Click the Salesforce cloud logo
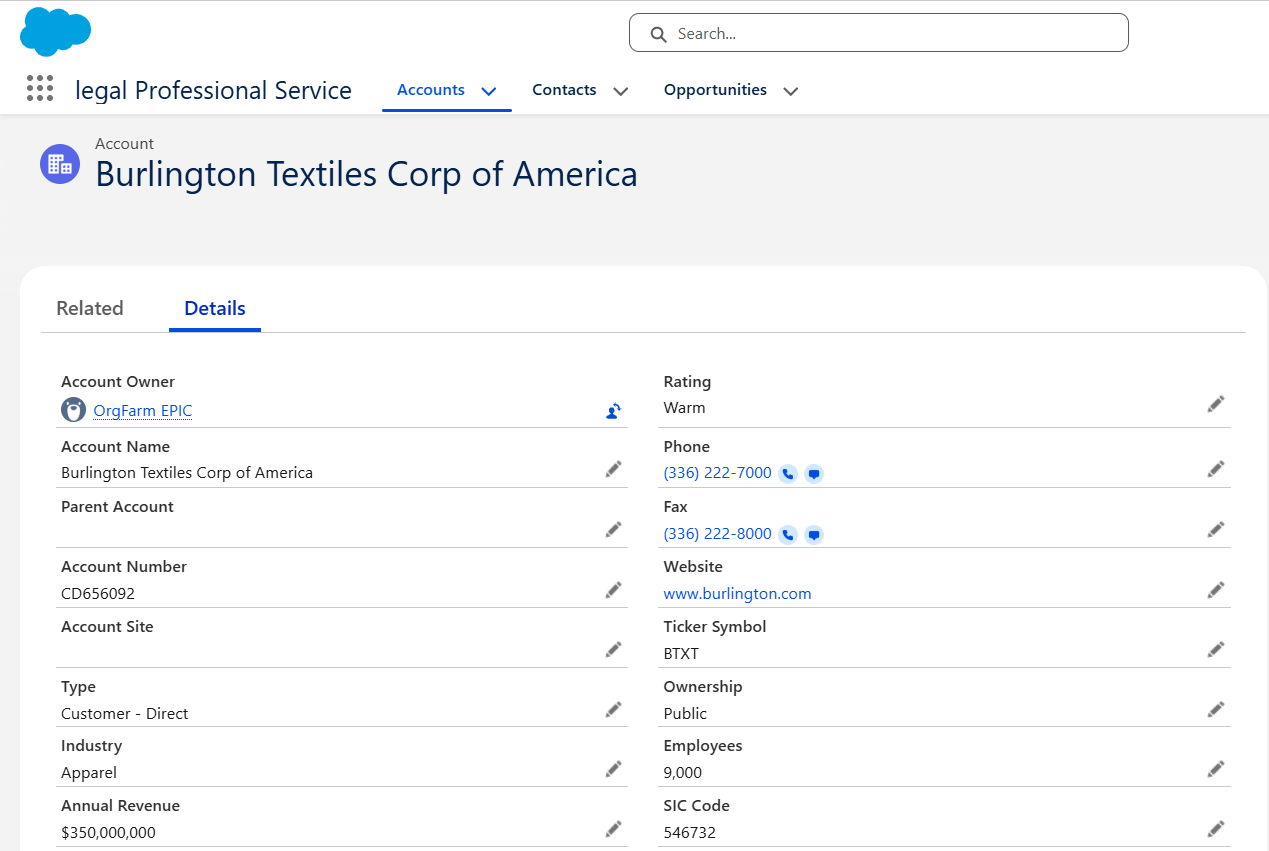This screenshot has width=1269, height=851. [56, 31]
